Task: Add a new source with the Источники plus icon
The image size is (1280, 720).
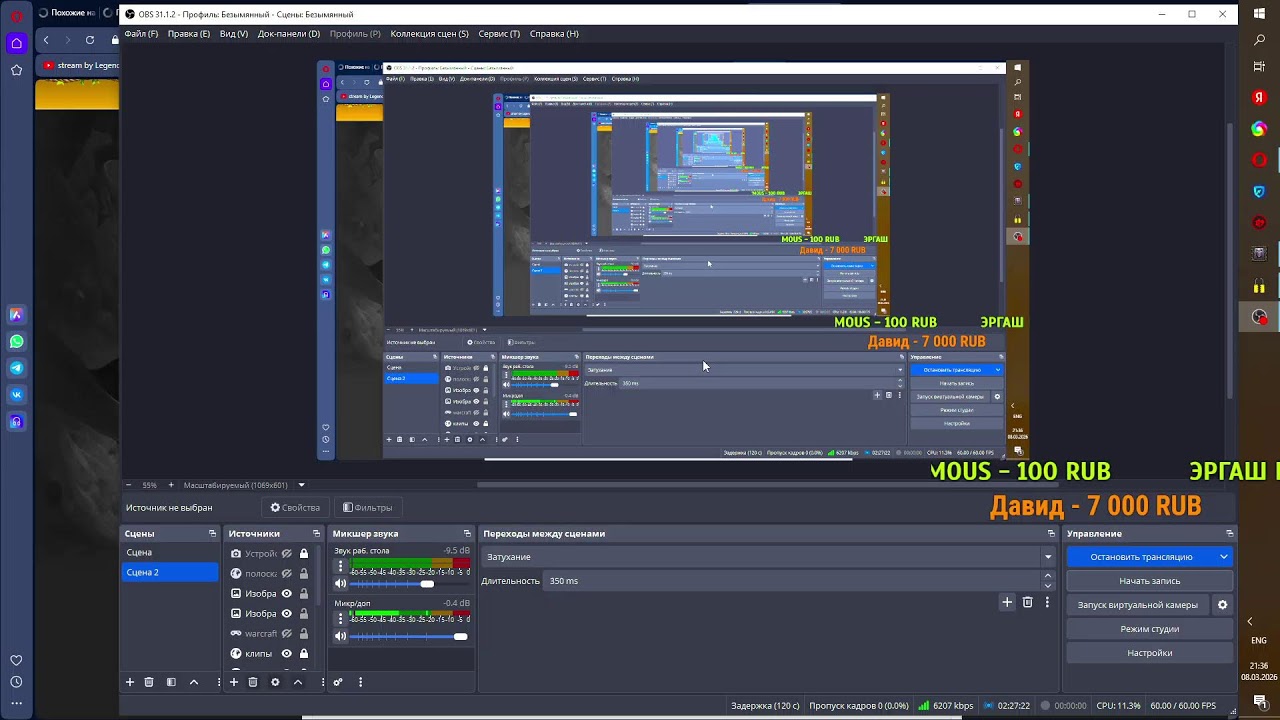Action: click(x=233, y=682)
